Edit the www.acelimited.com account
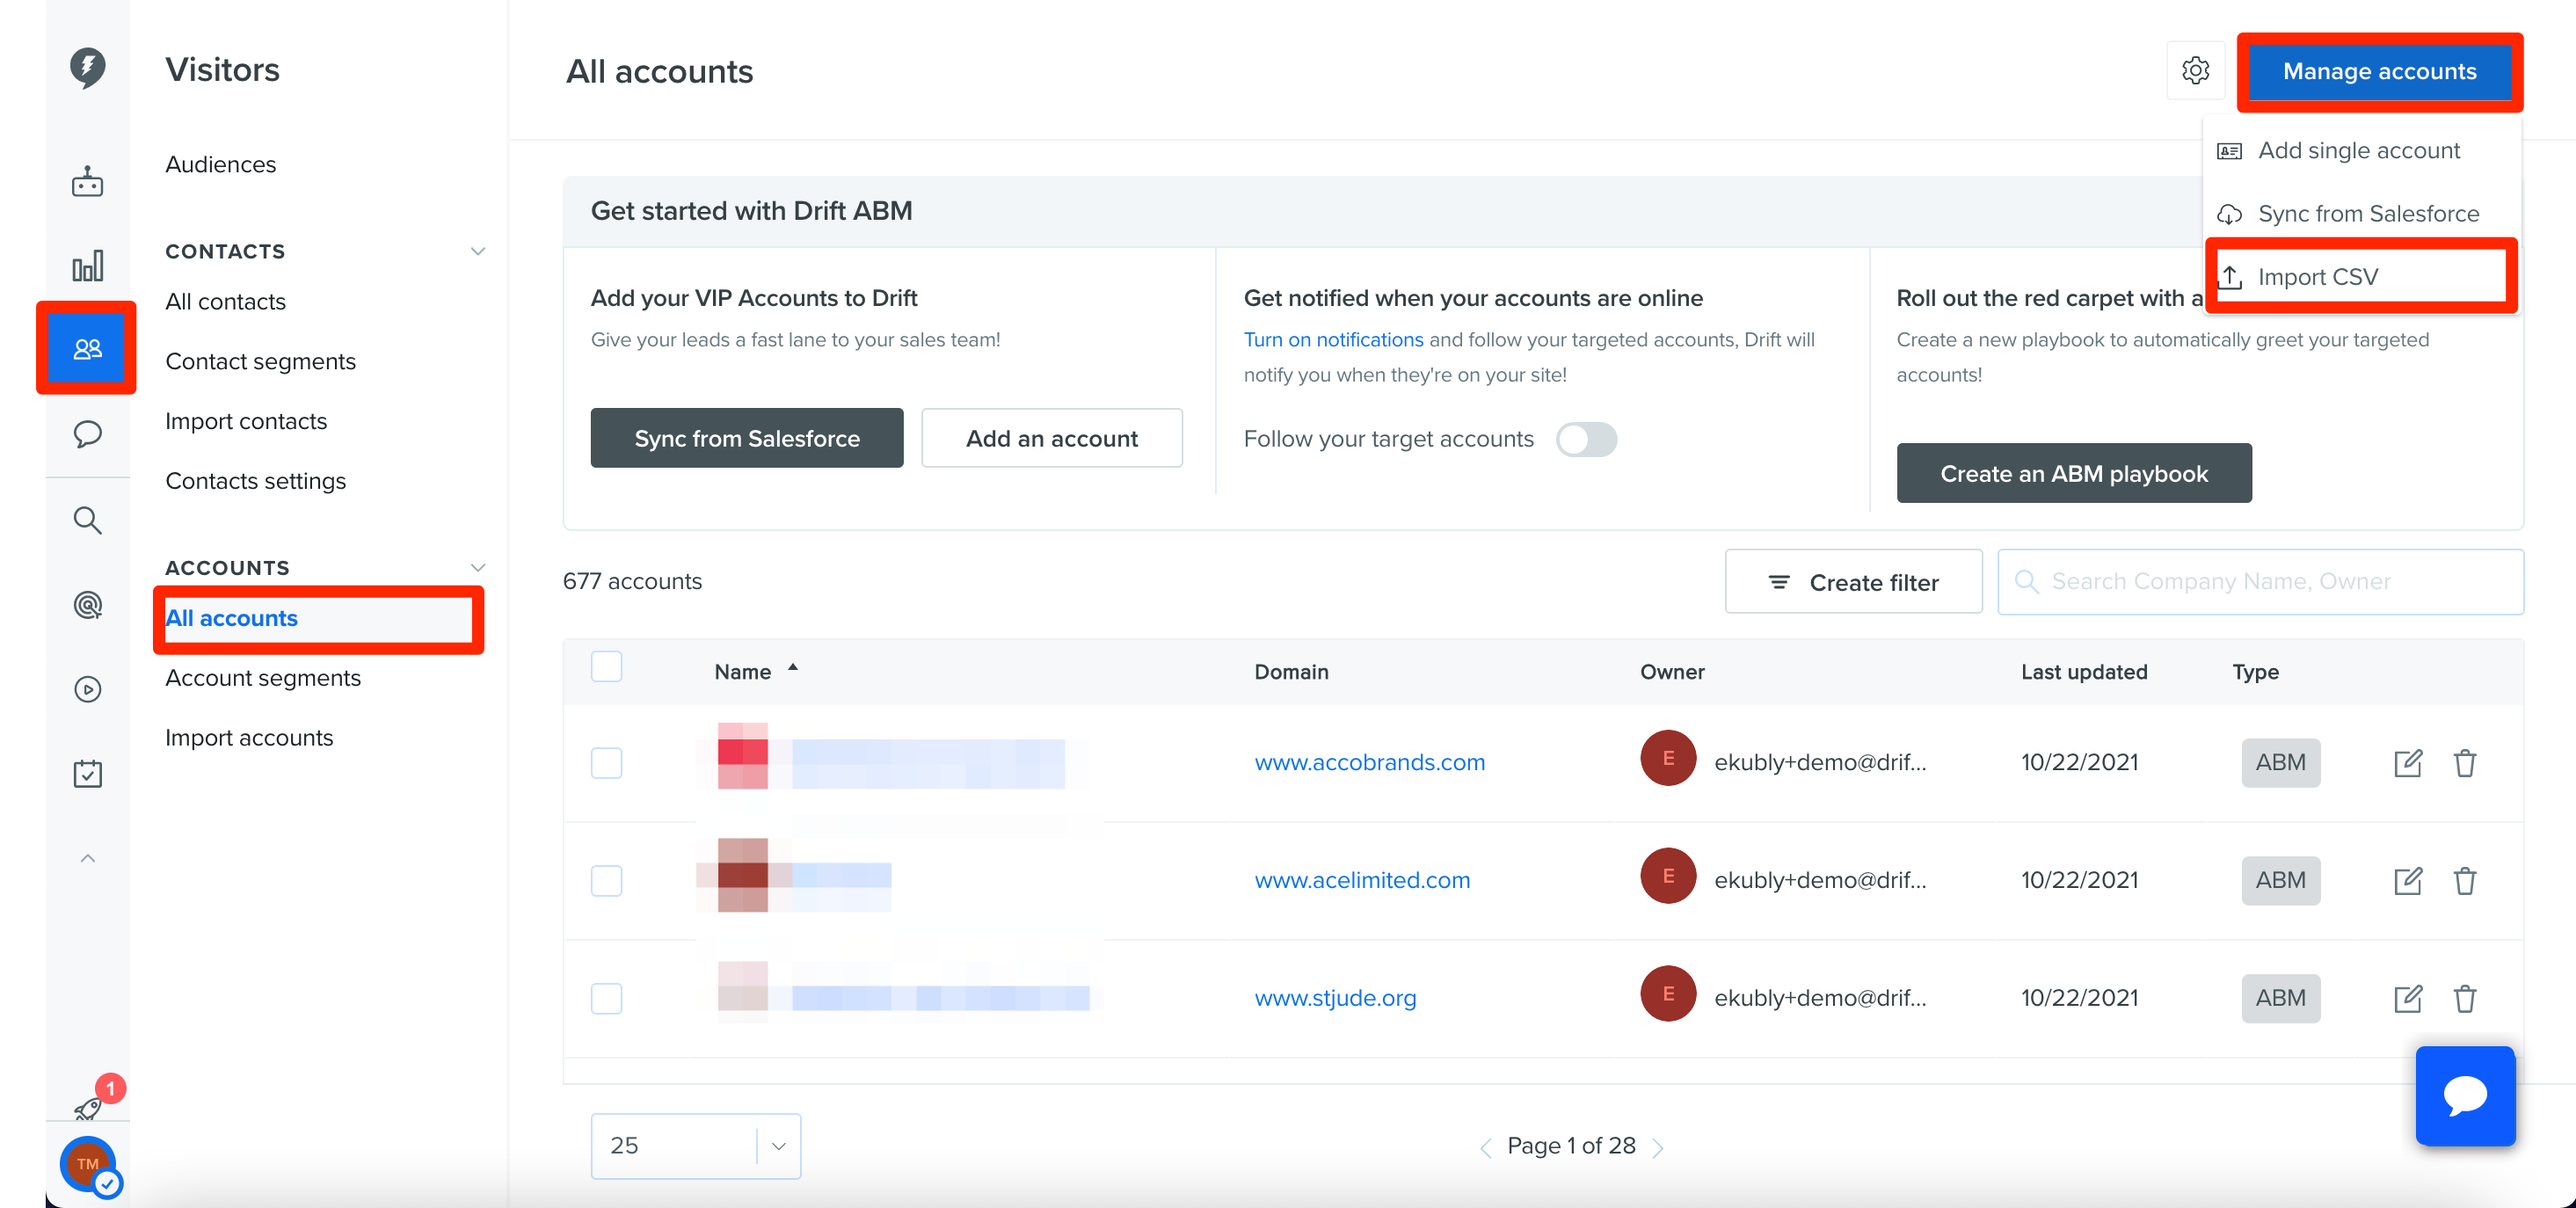2576x1208 pixels. (2407, 881)
